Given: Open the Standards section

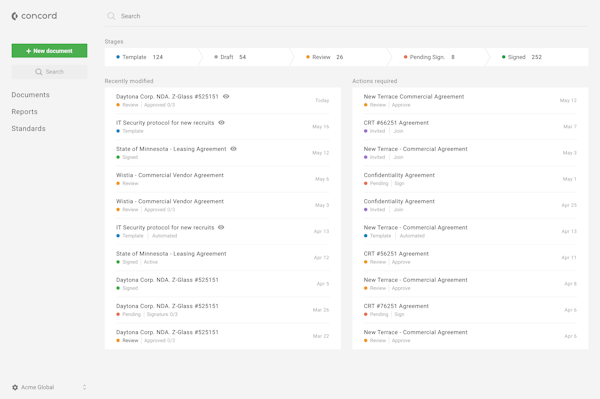Looking at the screenshot, I should (28, 129).
